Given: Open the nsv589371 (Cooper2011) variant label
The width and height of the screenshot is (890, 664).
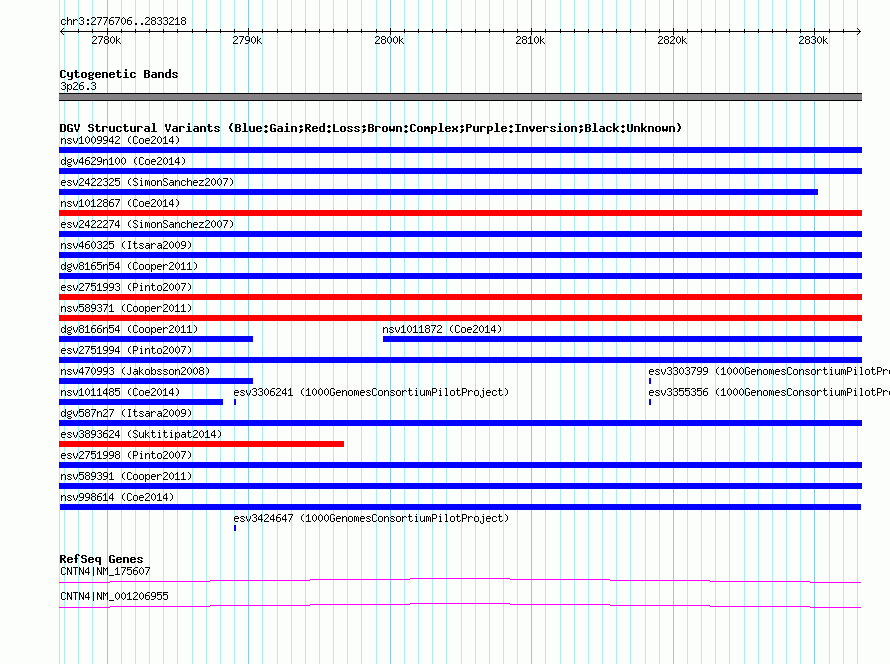Looking at the screenshot, I should (x=126, y=308).
